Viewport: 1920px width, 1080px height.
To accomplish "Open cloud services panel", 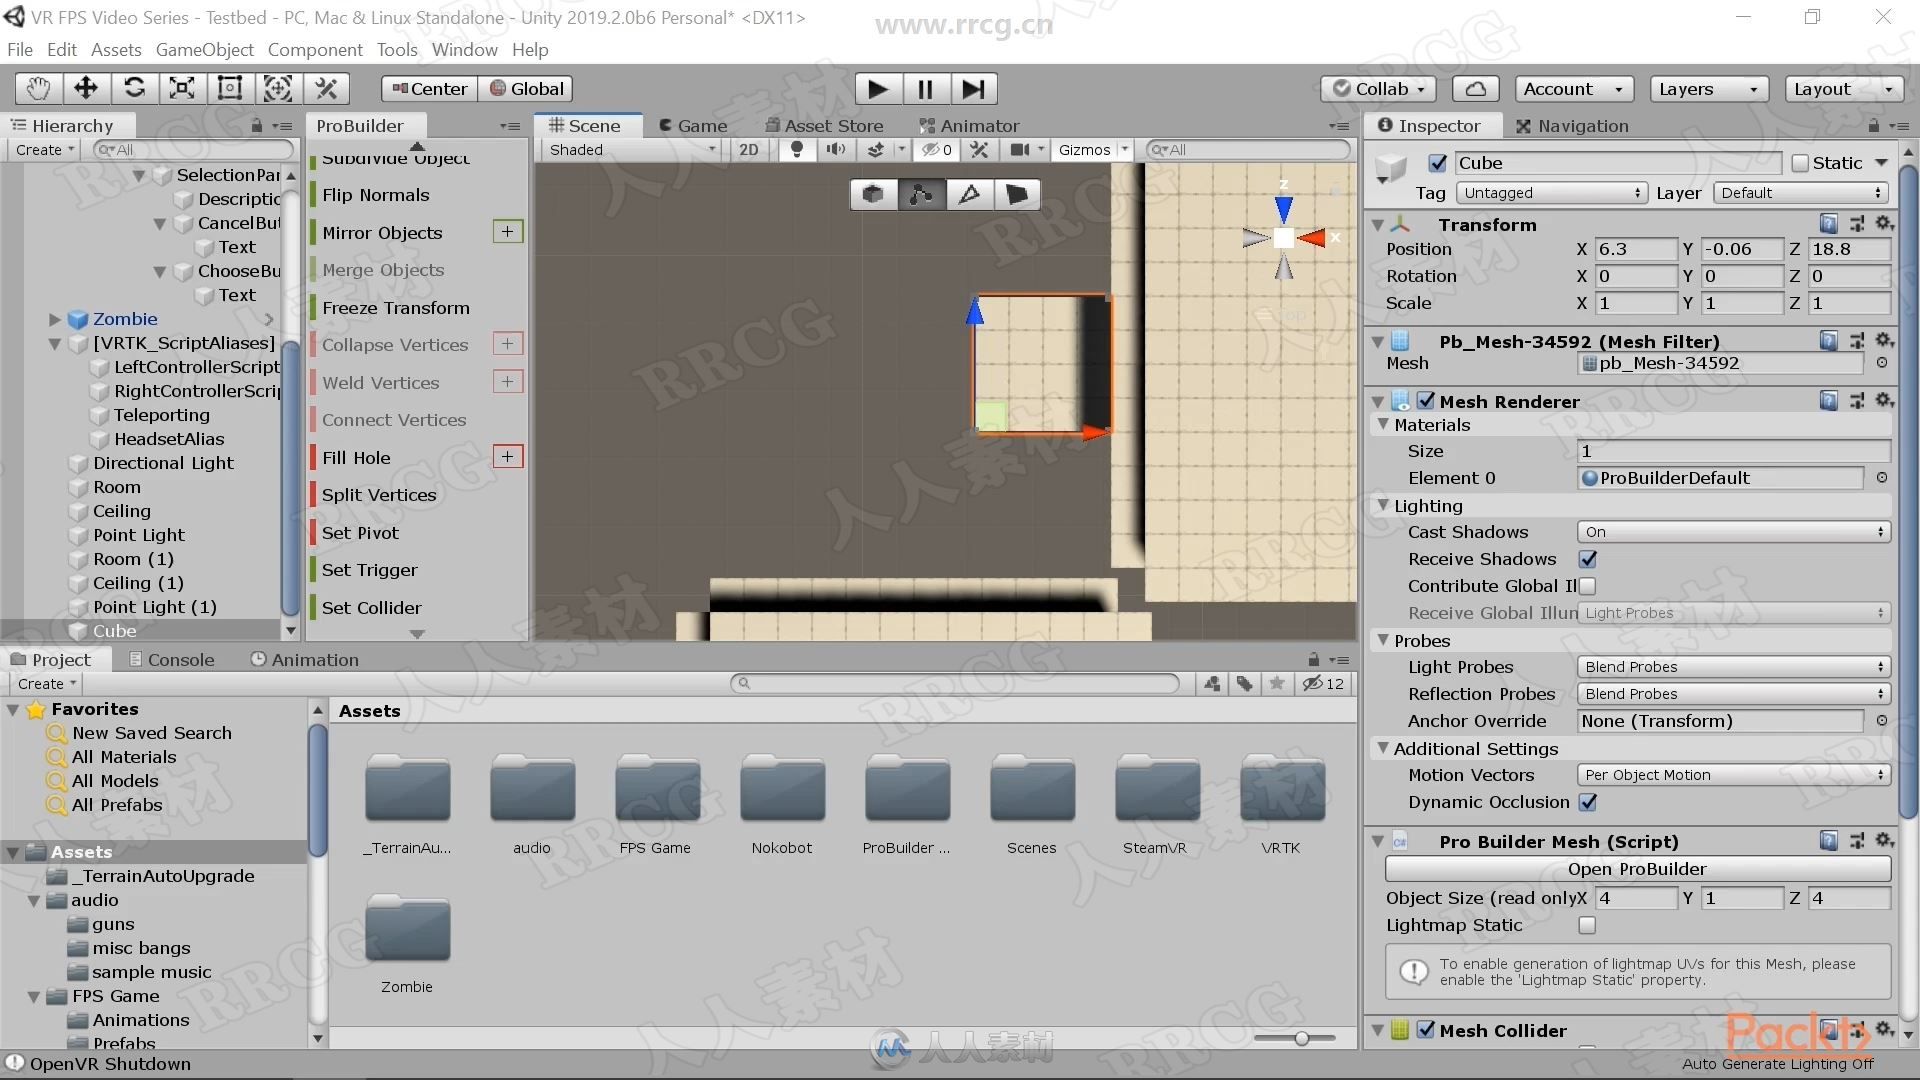I will coord(1475,89).
